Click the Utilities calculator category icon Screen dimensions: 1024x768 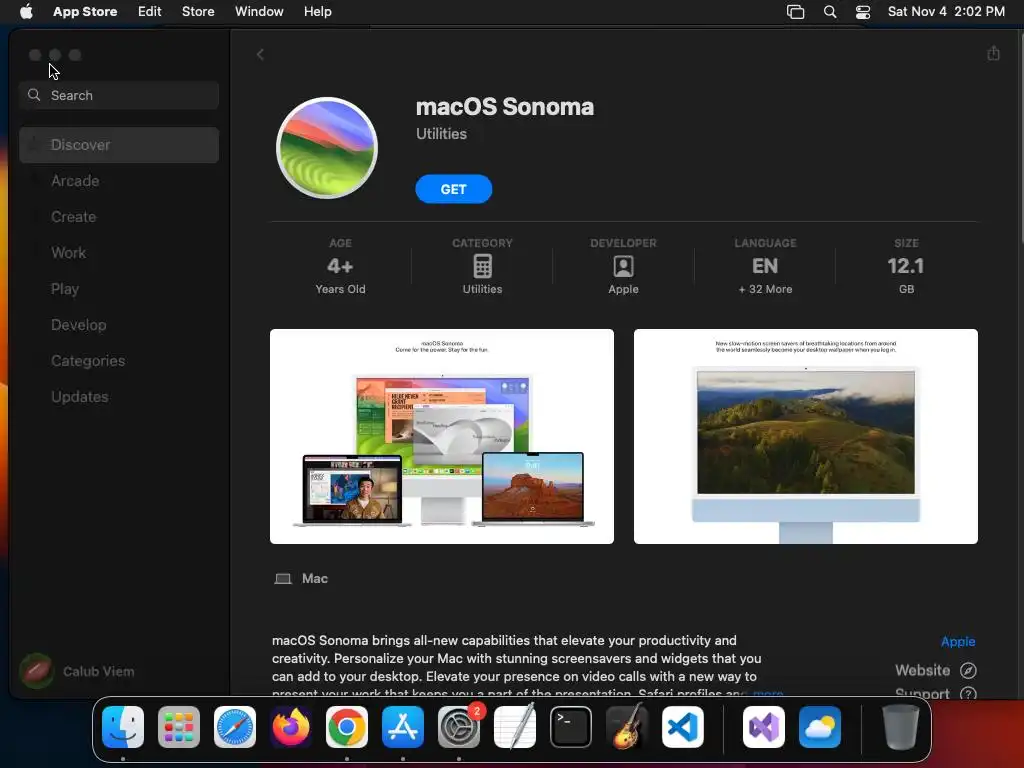coord(482,266)
